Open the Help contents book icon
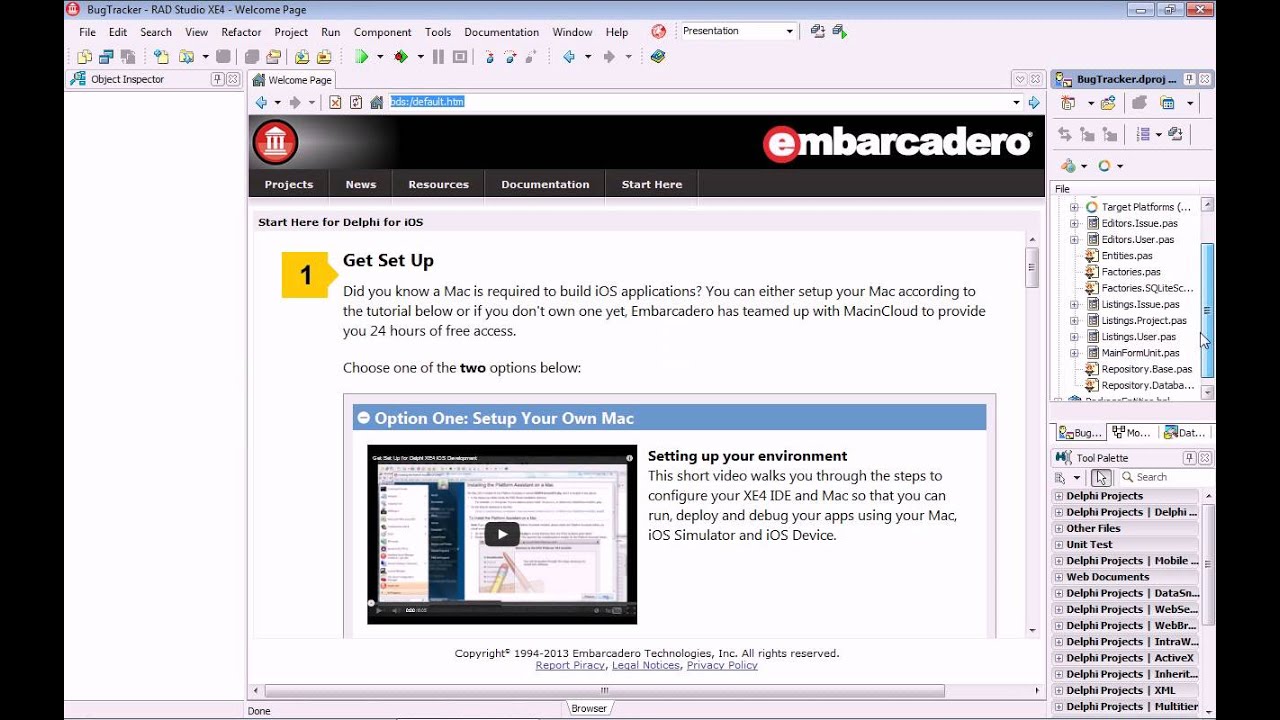Screen dimensions: 1280x720 [658, 57]
